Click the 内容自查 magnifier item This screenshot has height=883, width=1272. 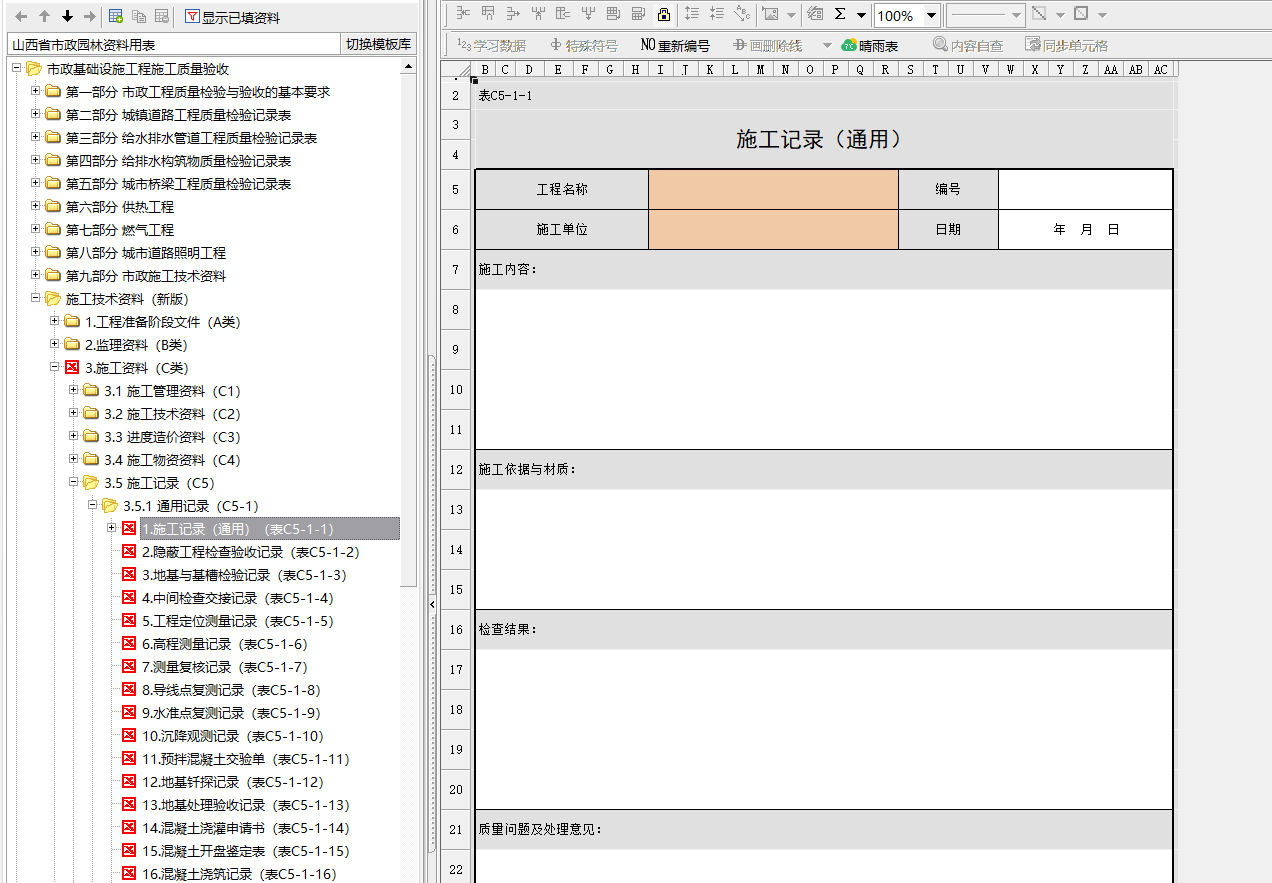point(967,45)
